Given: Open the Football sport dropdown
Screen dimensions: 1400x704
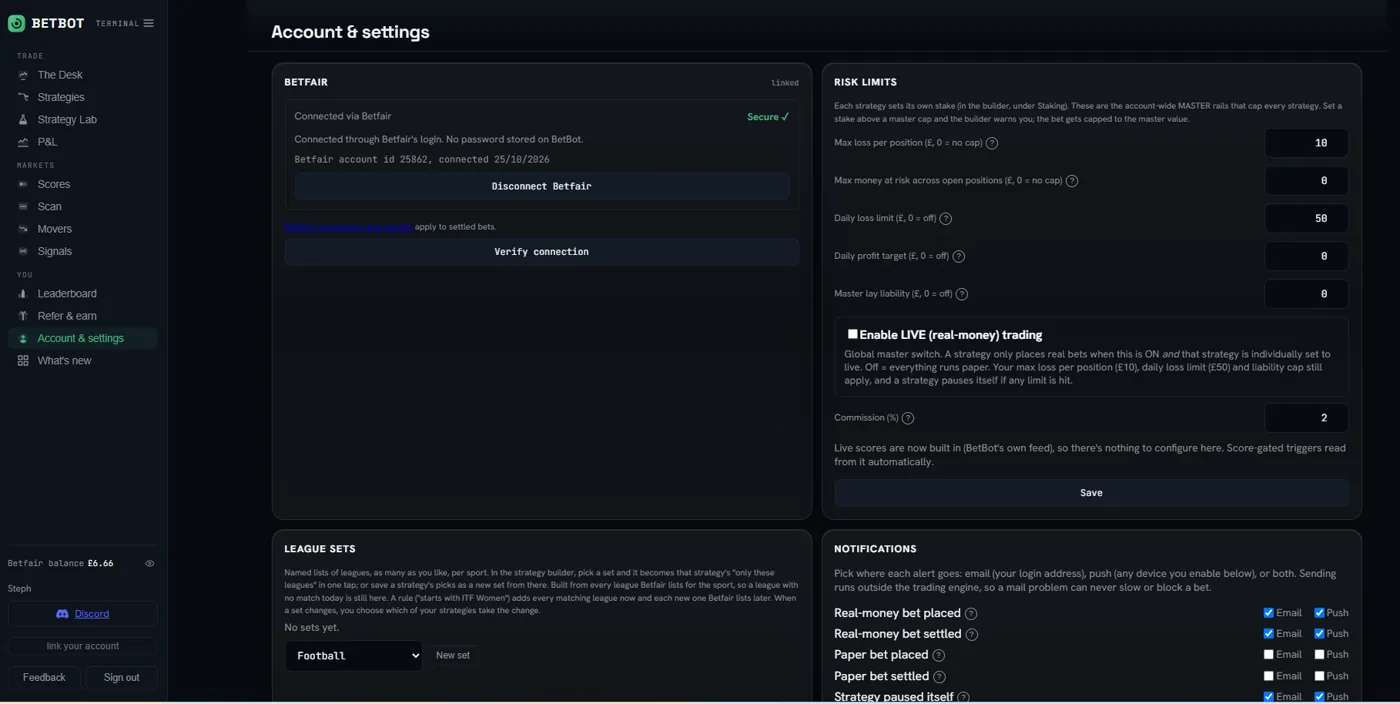Looking at the screenshot, I should [x=354, y=656].
